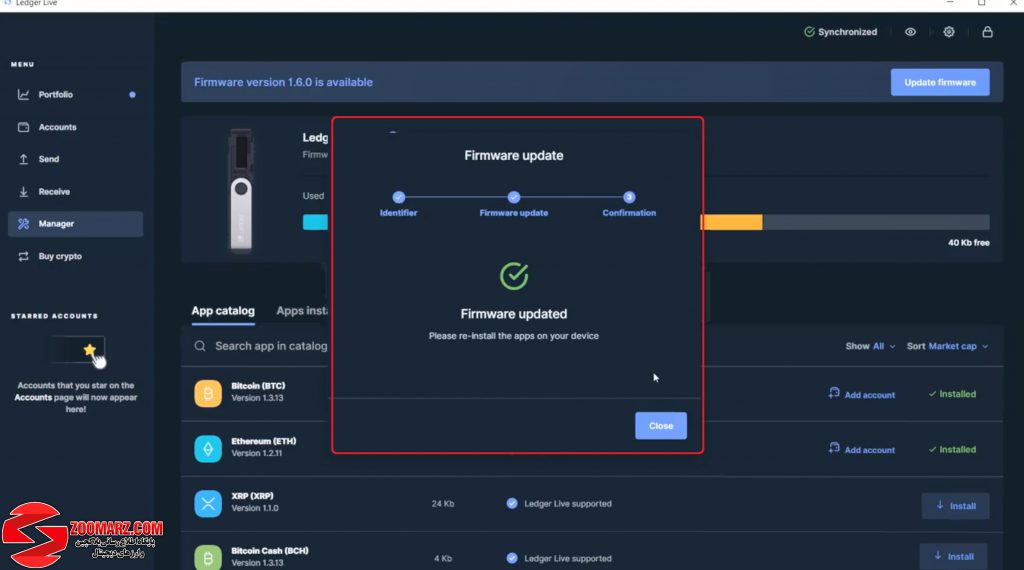
Task: Click the Firmware updated heading
Action: [514, 314]
